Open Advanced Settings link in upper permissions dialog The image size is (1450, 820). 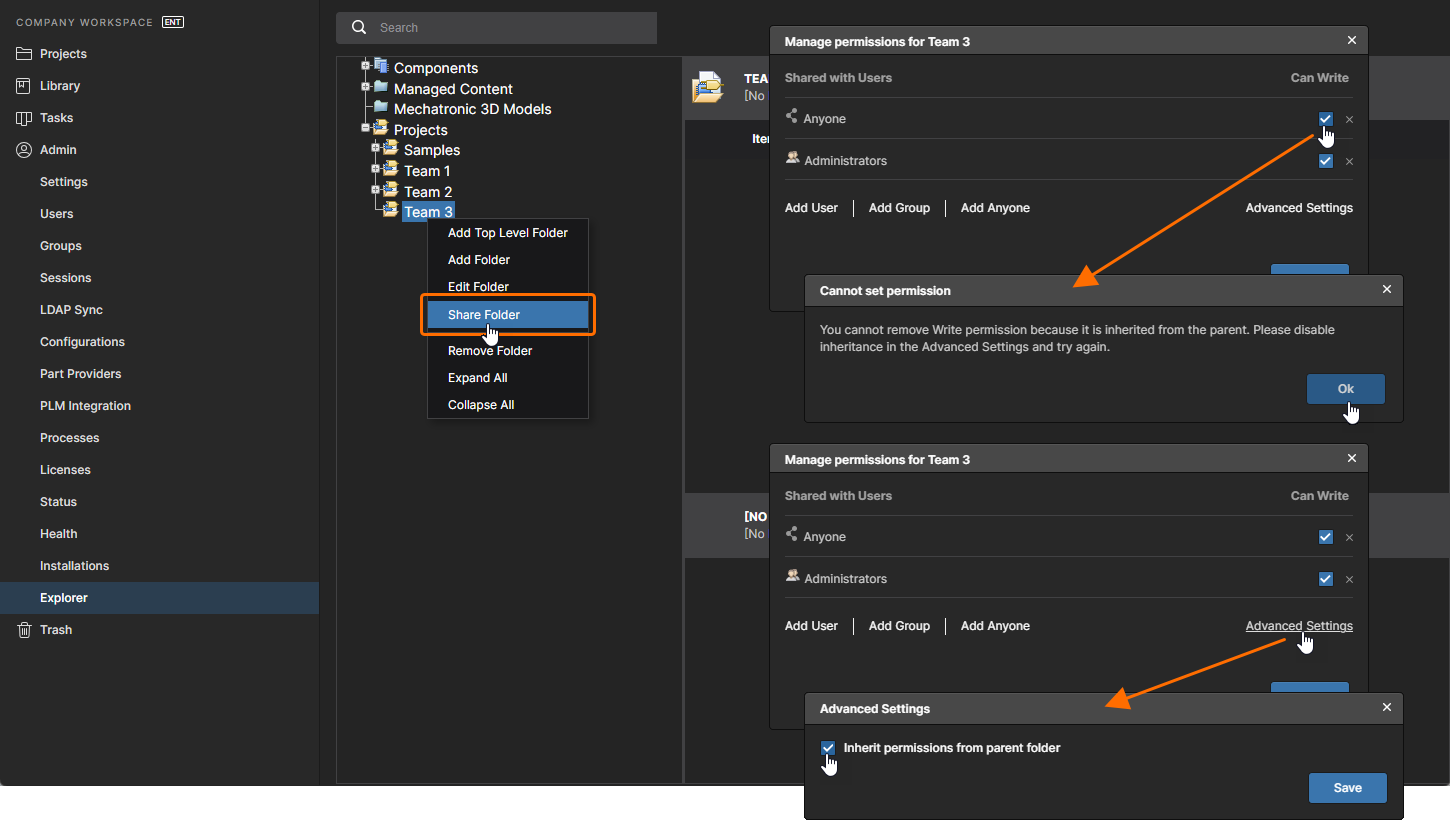[1299, 208]
